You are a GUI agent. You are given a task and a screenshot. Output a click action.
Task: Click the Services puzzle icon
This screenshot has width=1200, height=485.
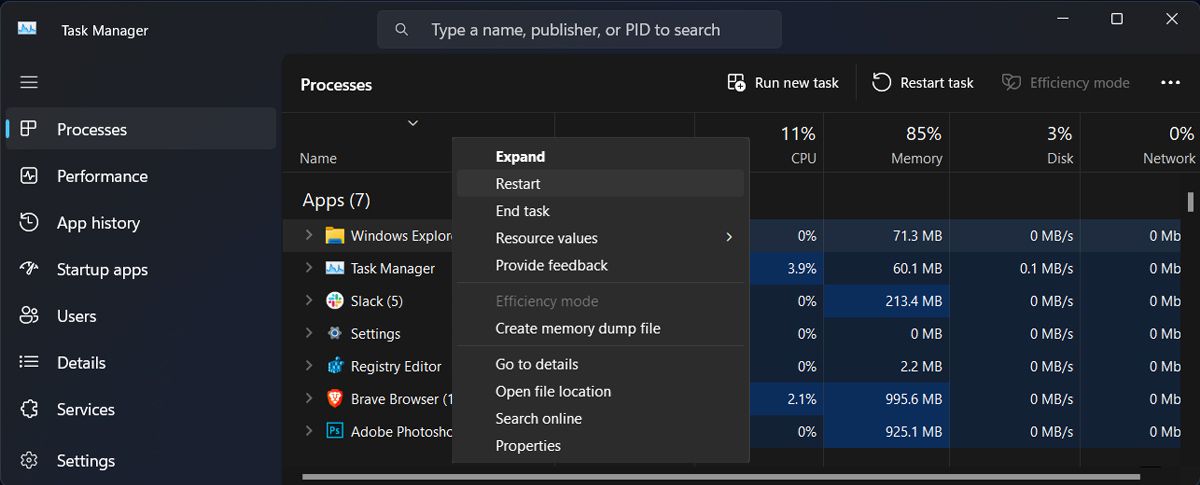click(29, 409)
